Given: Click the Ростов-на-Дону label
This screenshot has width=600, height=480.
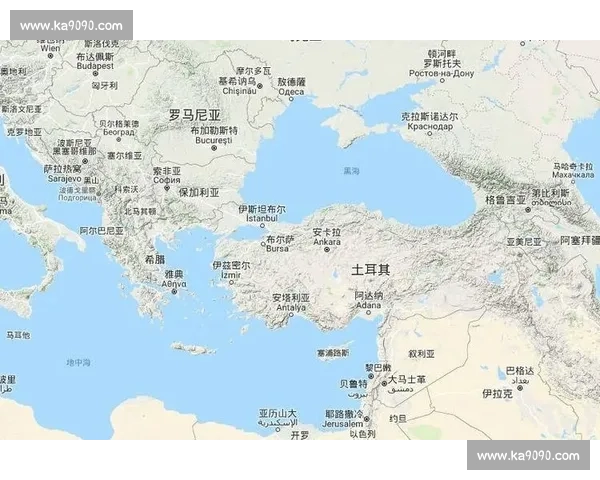Looking at the screenshot, I should 442,73.
